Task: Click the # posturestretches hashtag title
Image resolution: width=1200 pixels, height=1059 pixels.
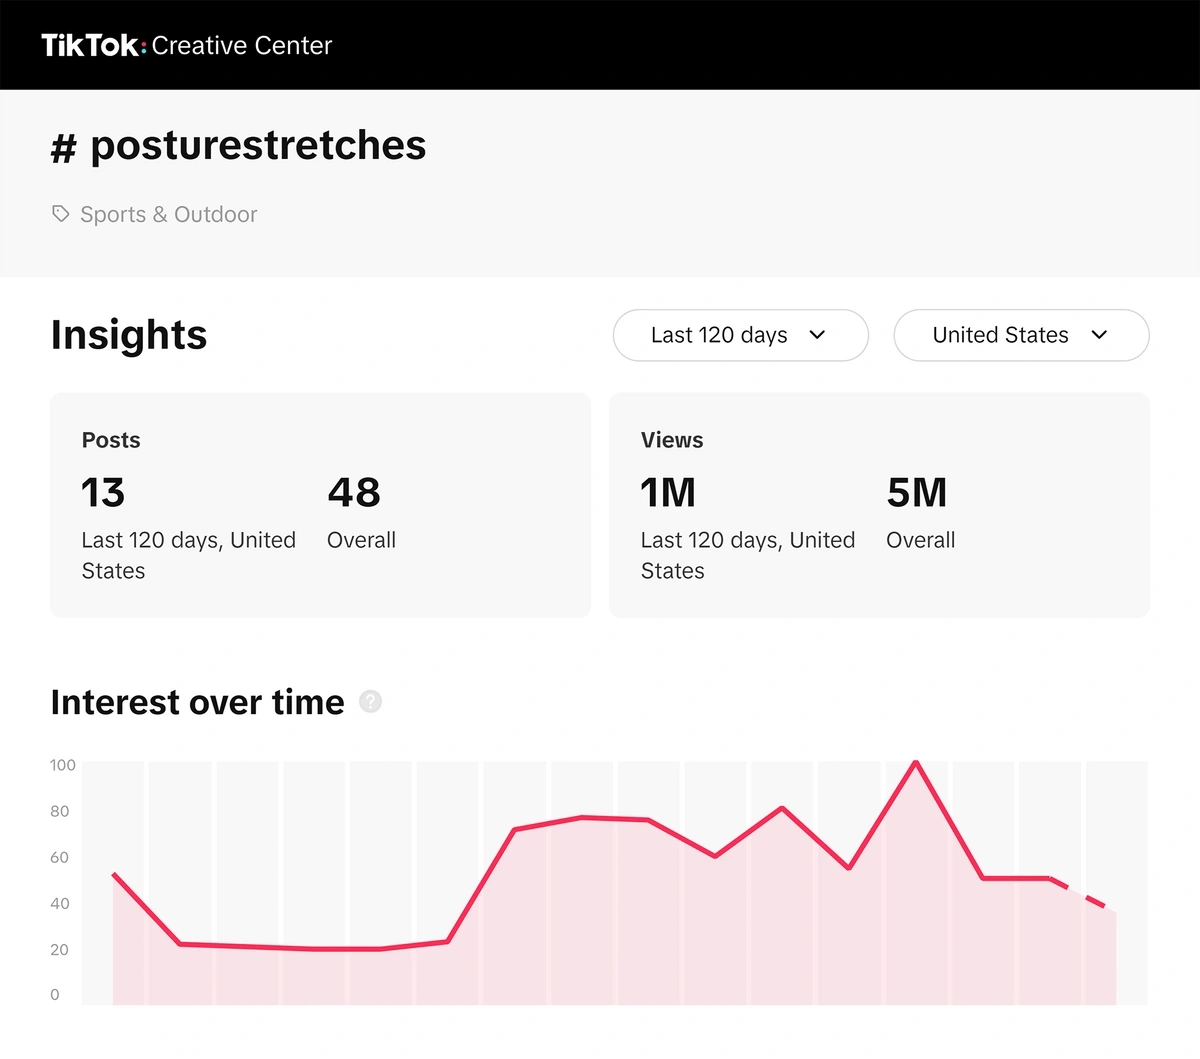Action: [238, 146]
